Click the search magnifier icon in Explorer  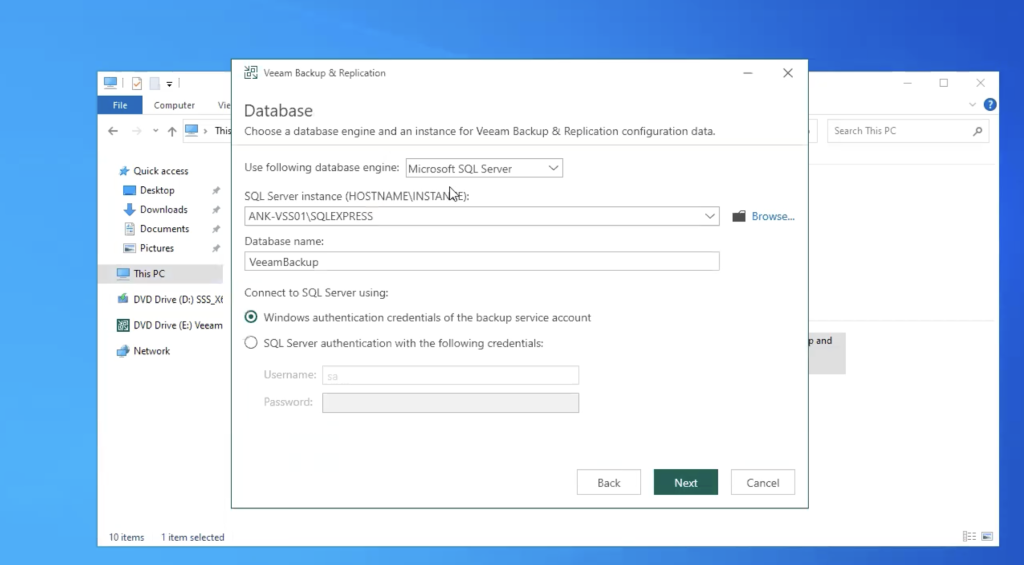[x=978, y=131]
